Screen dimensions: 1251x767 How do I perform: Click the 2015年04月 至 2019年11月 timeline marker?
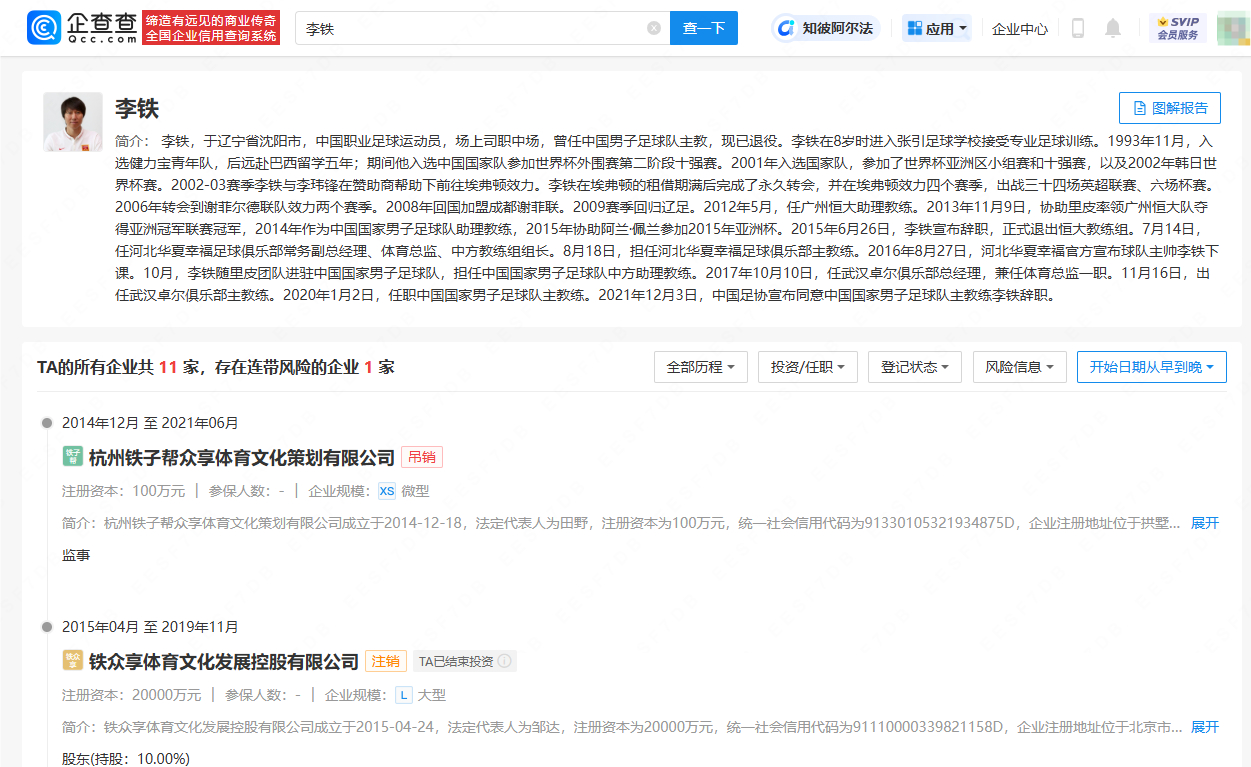click(x=48, y=627)
